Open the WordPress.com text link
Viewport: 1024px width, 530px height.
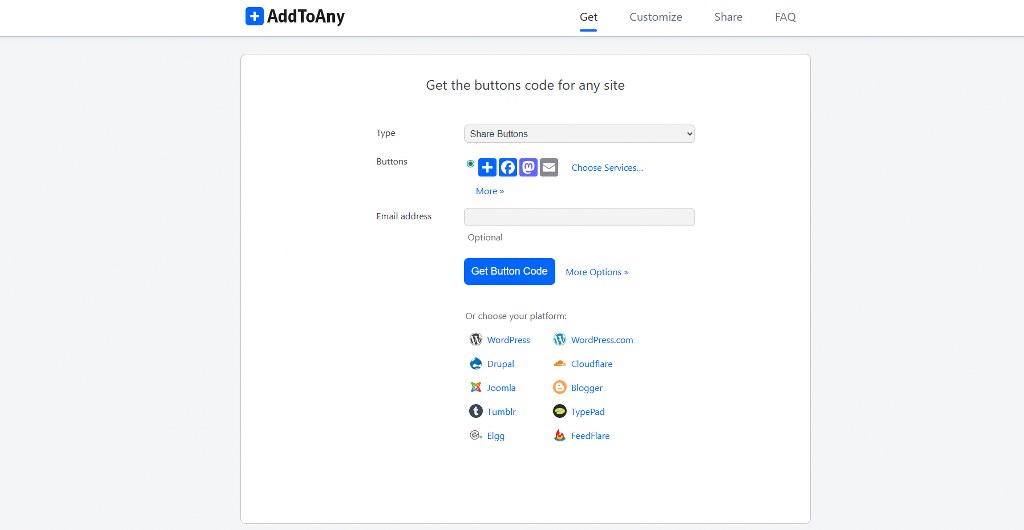pyautogui.click(x=602, y=340)
